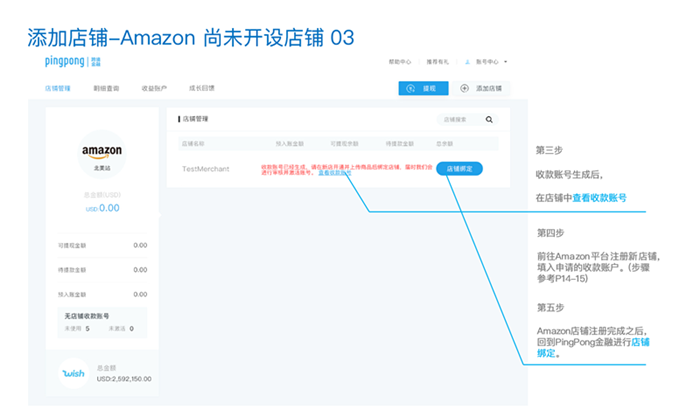
Task: Click the 店铺名称 column header
Action: point(193,144)
